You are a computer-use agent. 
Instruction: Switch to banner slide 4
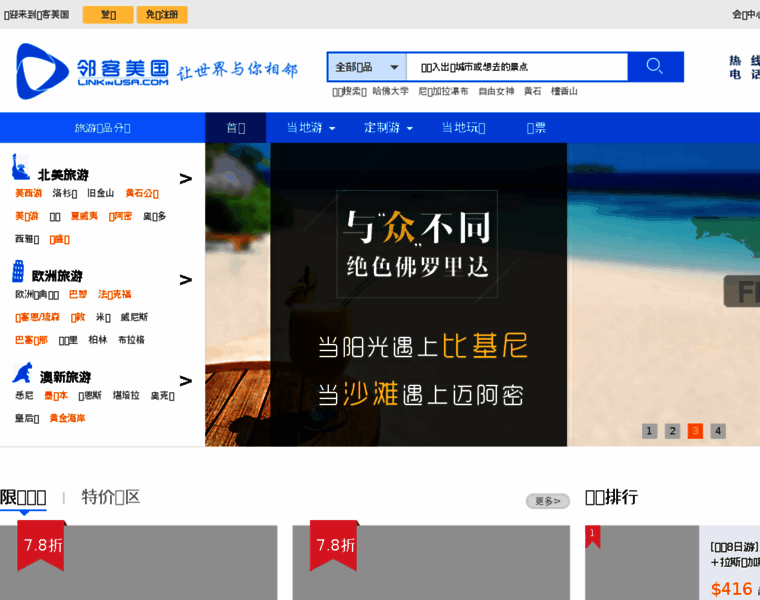(718, 431)
